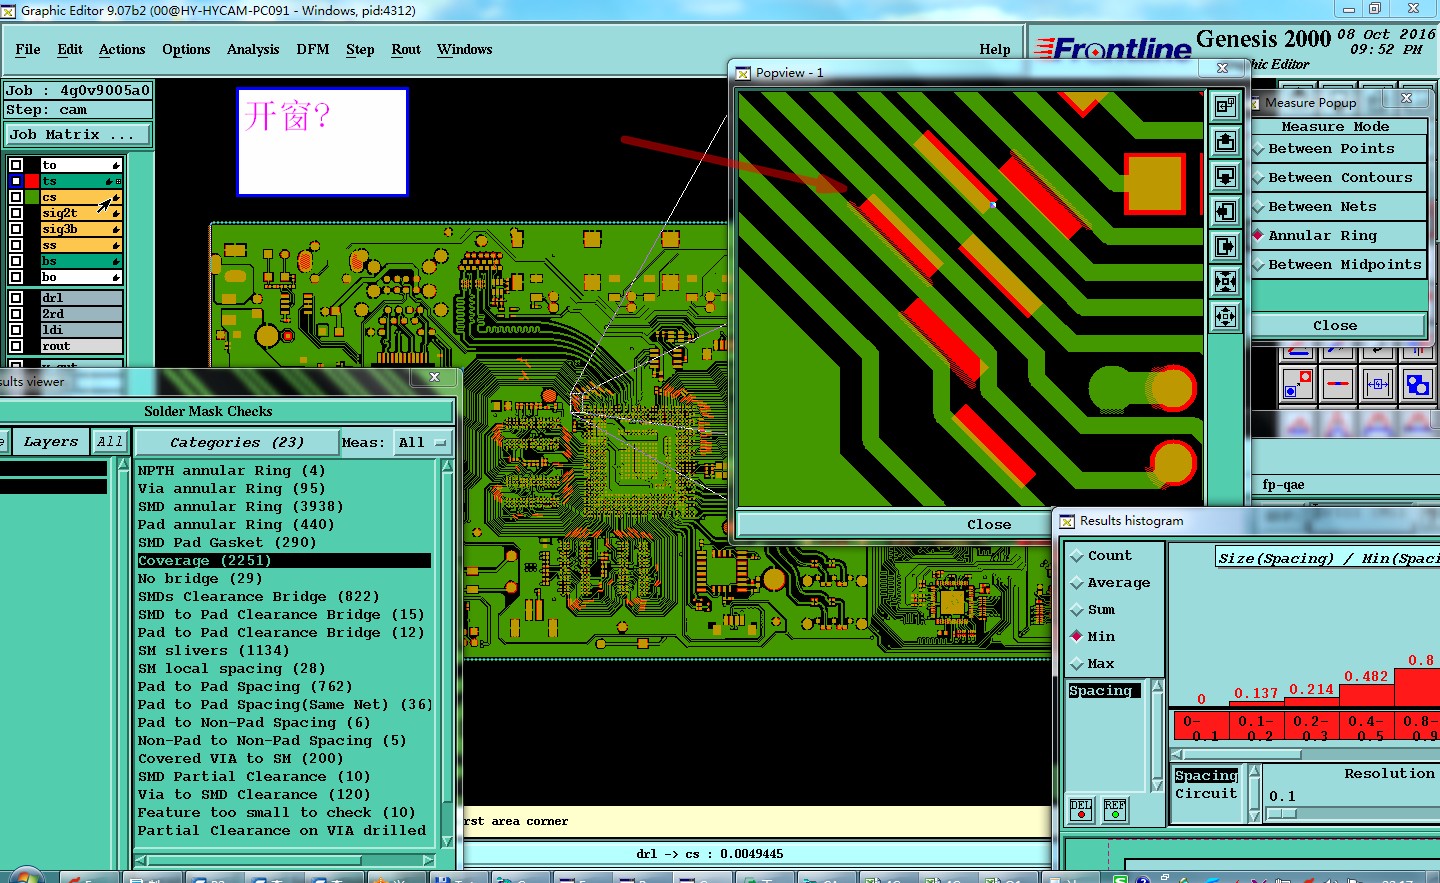1440x883 pixels.
Task: Click Close button in Measure Popup
Action: 1336,325
